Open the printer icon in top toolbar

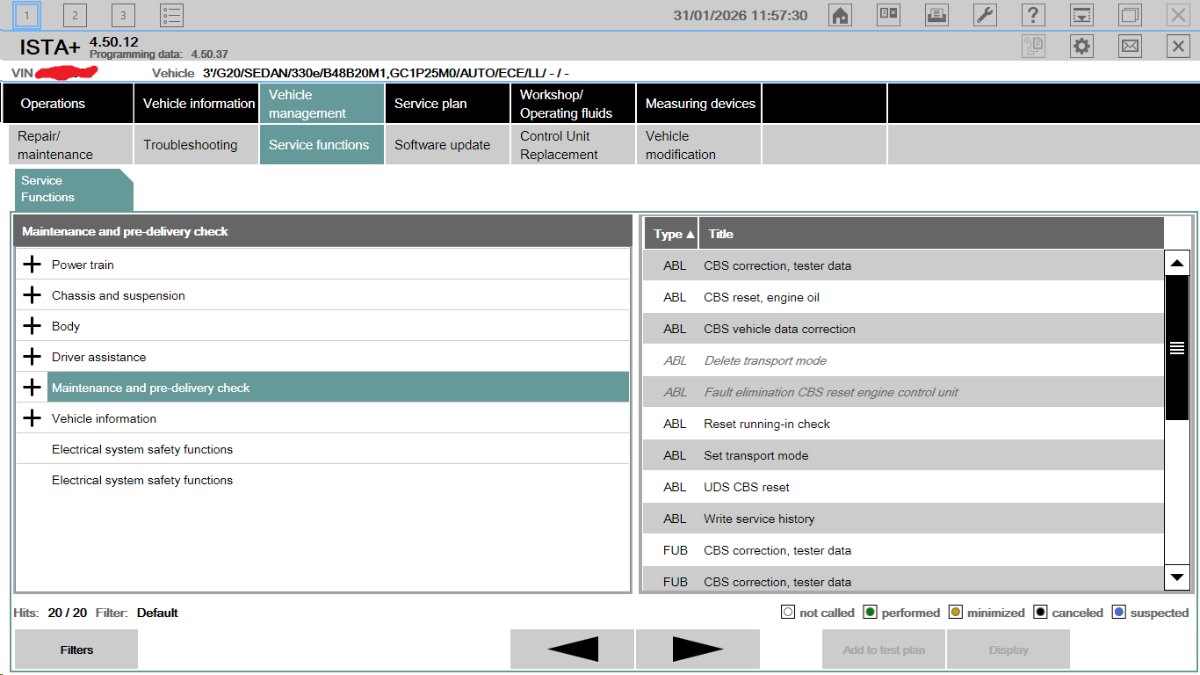click(937, 15)
